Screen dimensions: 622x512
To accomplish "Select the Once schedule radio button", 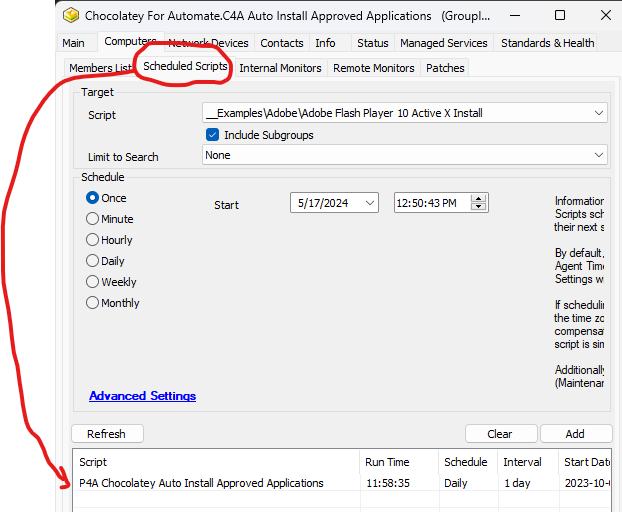I will pyautogui.click(x=93, y=198).
